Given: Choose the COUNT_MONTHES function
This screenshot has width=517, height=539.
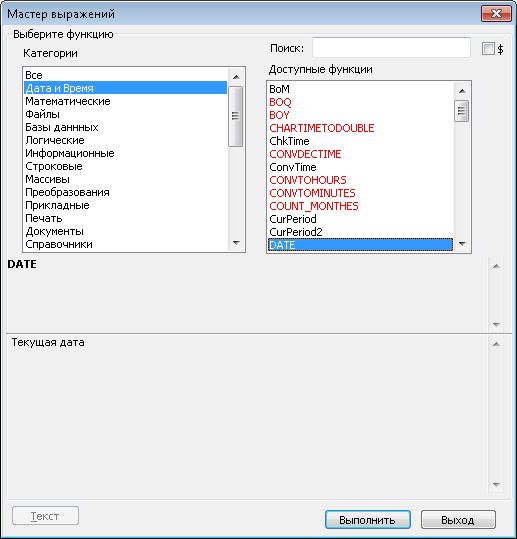Looking at the screenshot, I should point(360,206).
